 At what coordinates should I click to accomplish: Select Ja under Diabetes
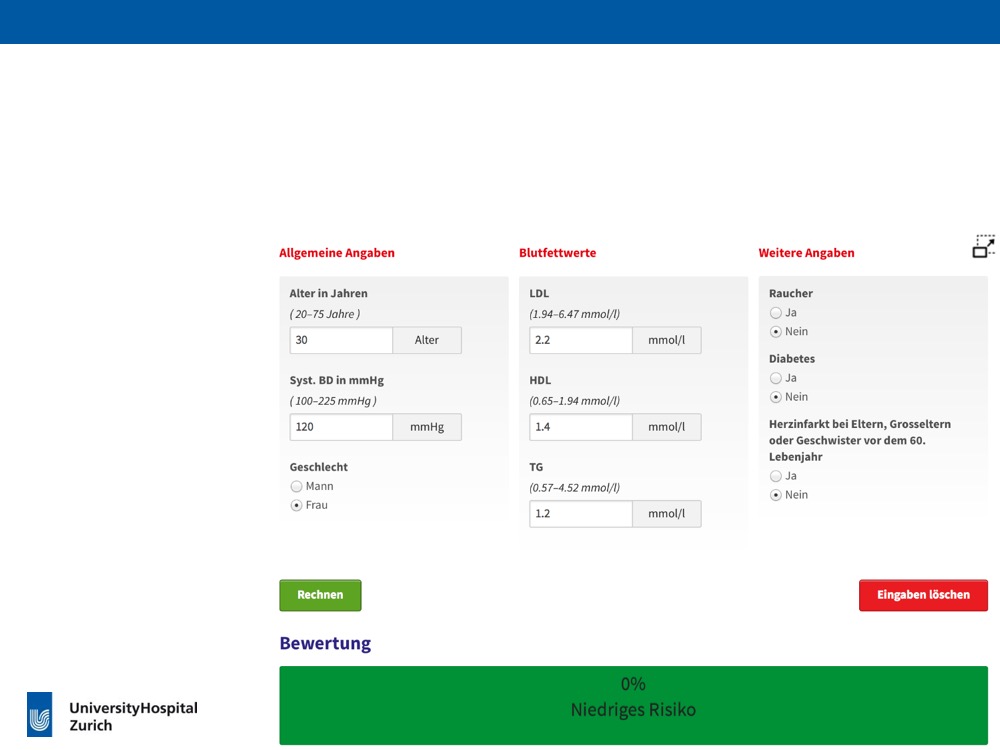pos(776,378)
